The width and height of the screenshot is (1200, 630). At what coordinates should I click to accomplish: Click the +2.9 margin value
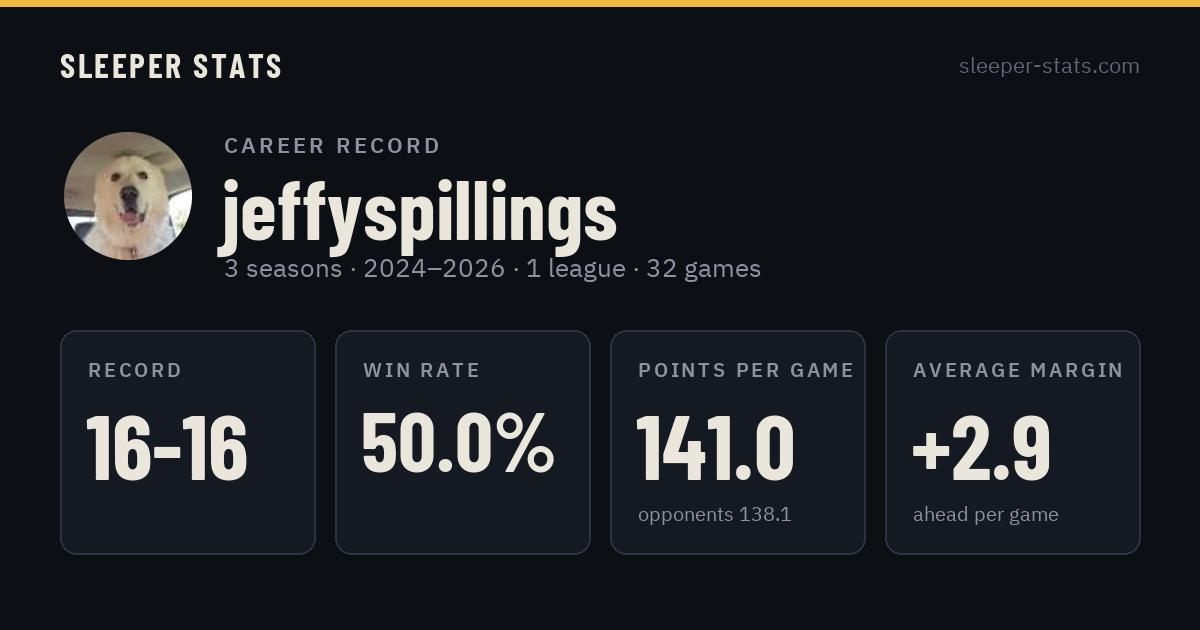pyautogui.click(x=981, y=448)
